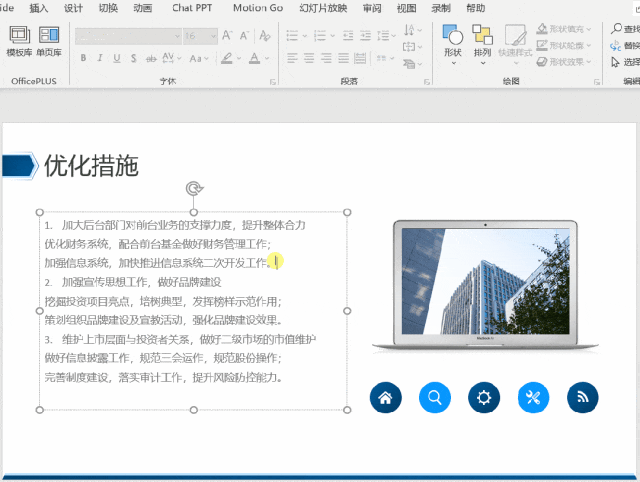Viewport: 640px width, 482px height.
Task: Toggle strikethrough formatting
Action: pos(151,59)
